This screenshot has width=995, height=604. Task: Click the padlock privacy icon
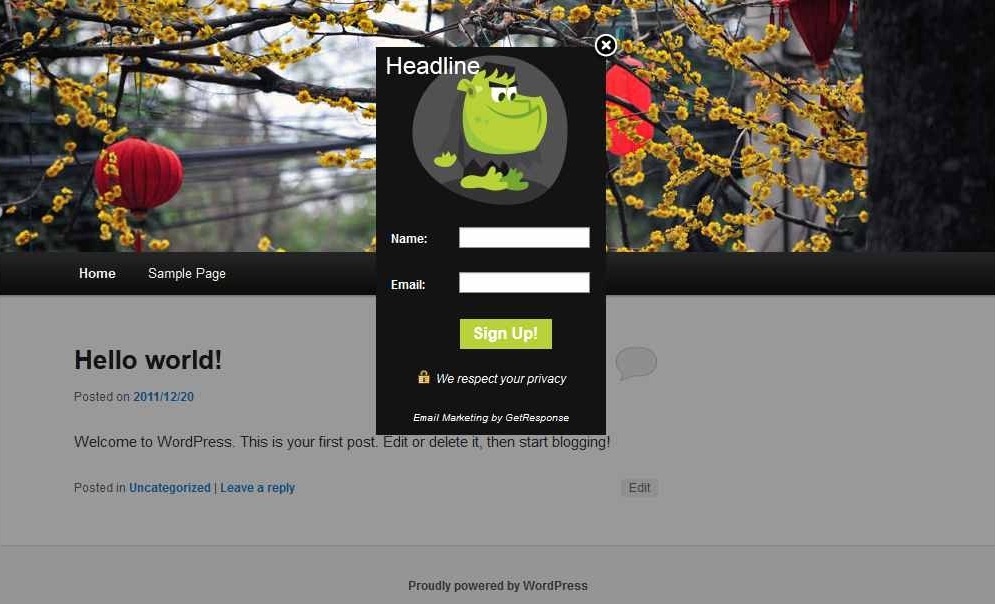coord(424,378)
